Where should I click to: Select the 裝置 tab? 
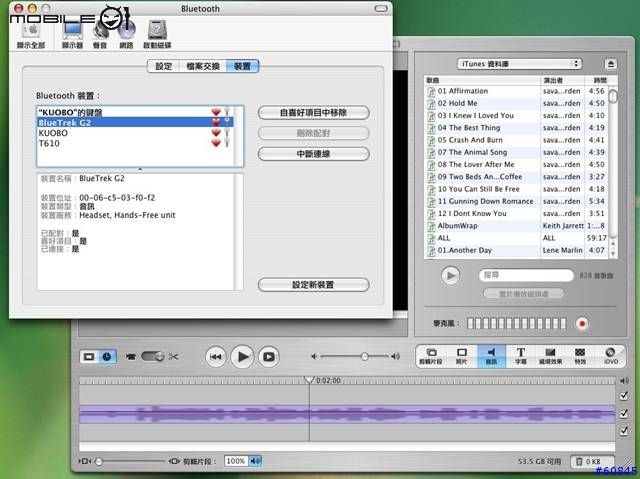[242, 66]
